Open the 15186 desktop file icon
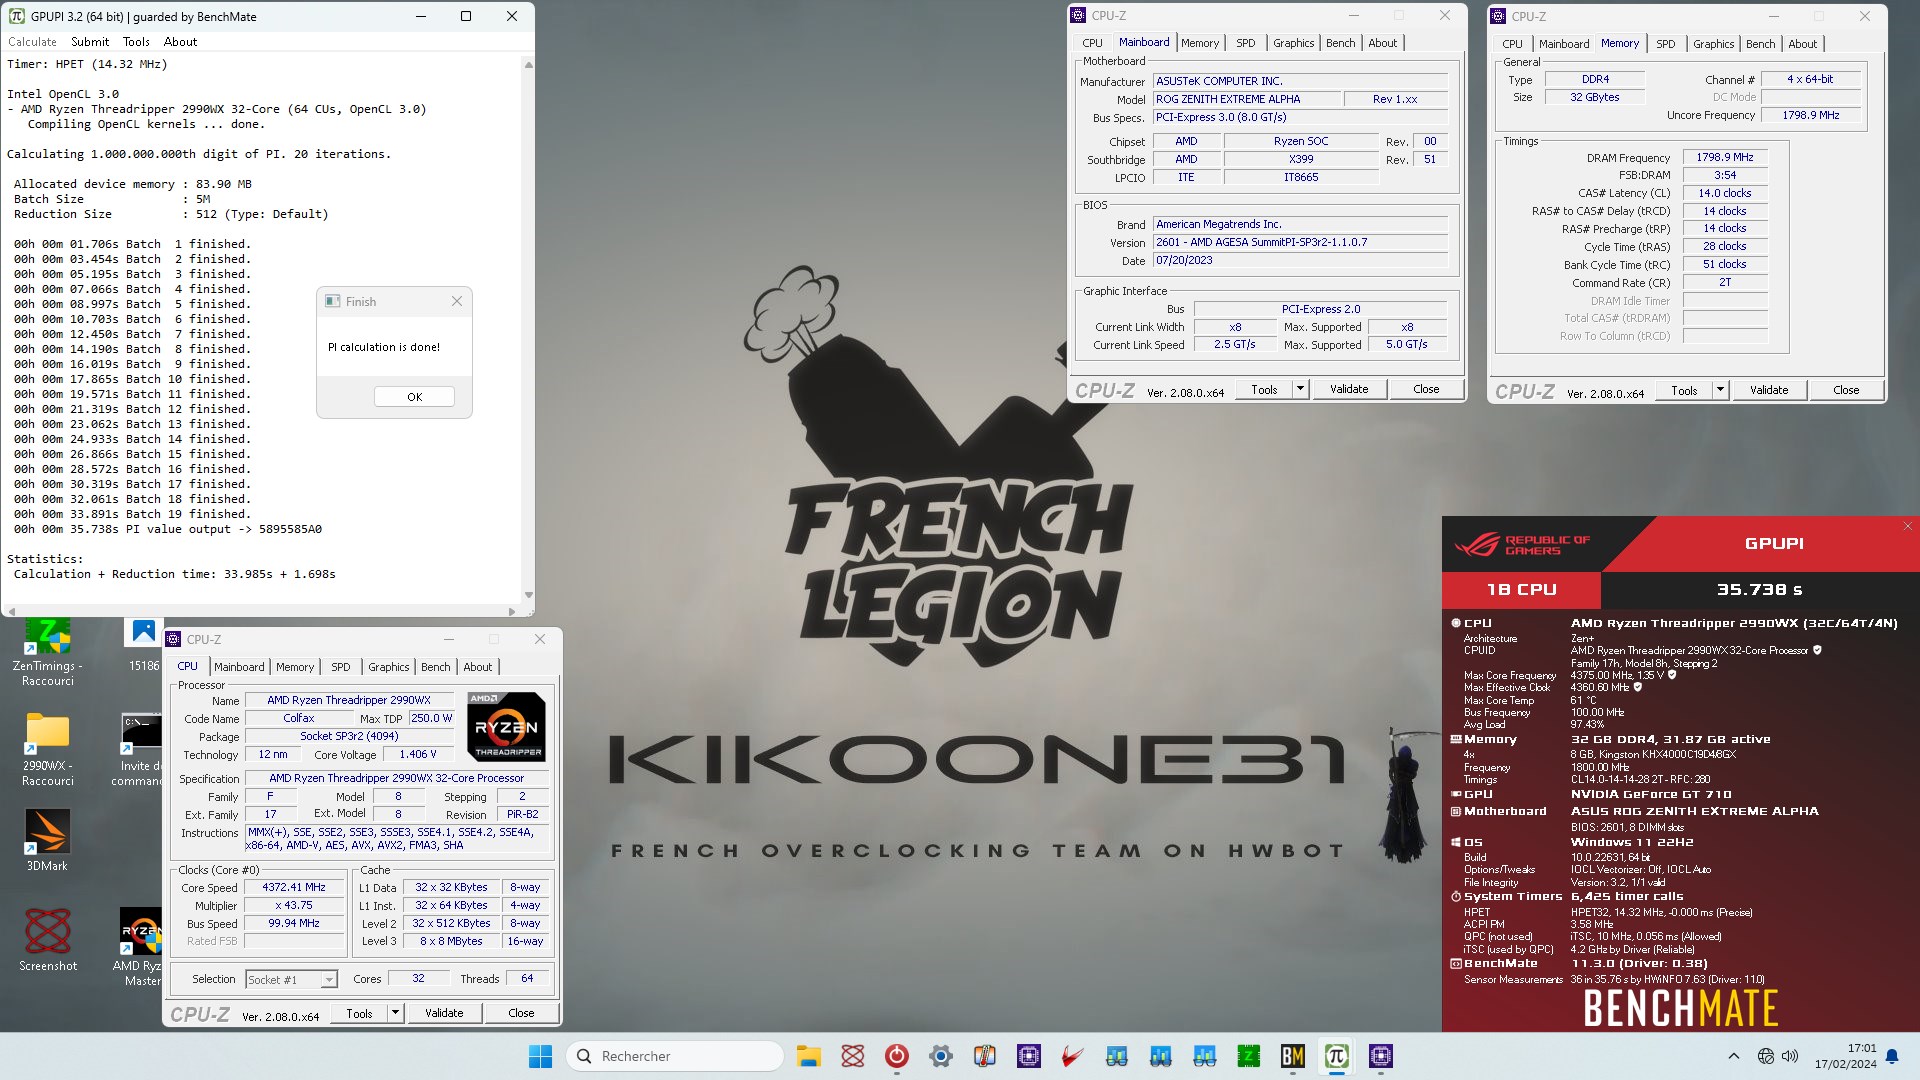 (x=144, y=645)
